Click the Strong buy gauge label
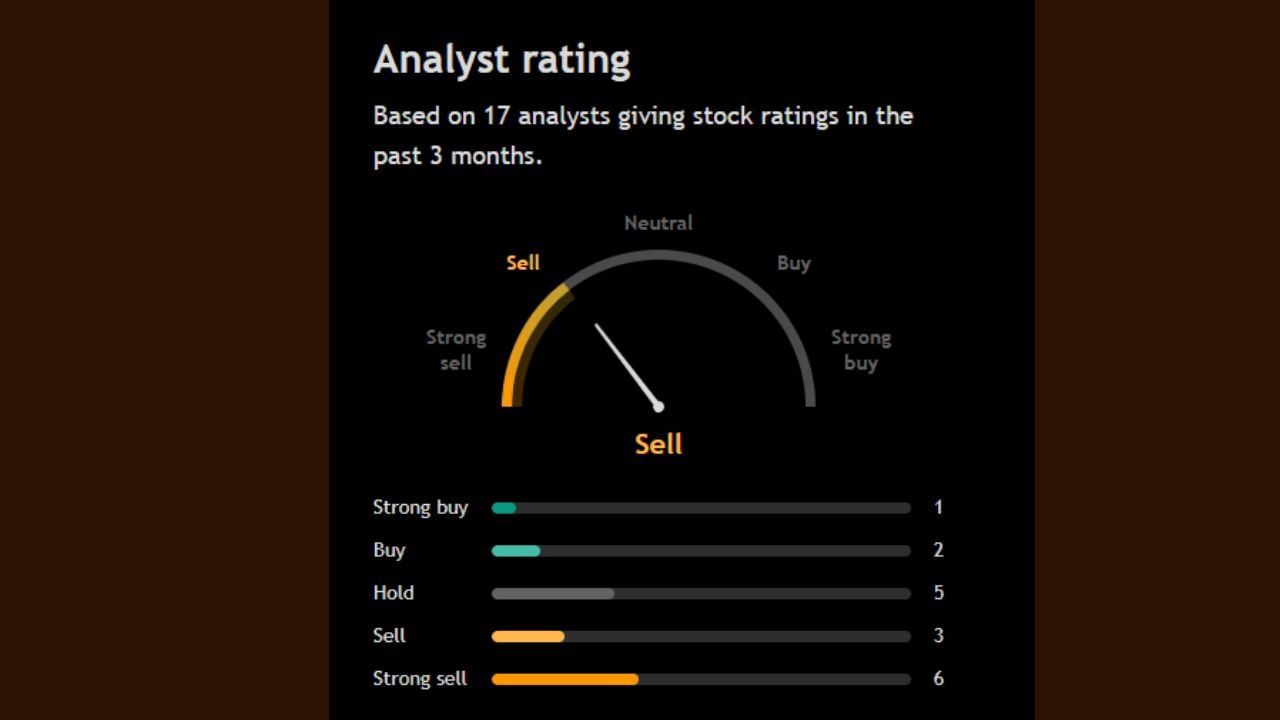The width and height of the screenshot is (1280, 720). pos(861,350)
